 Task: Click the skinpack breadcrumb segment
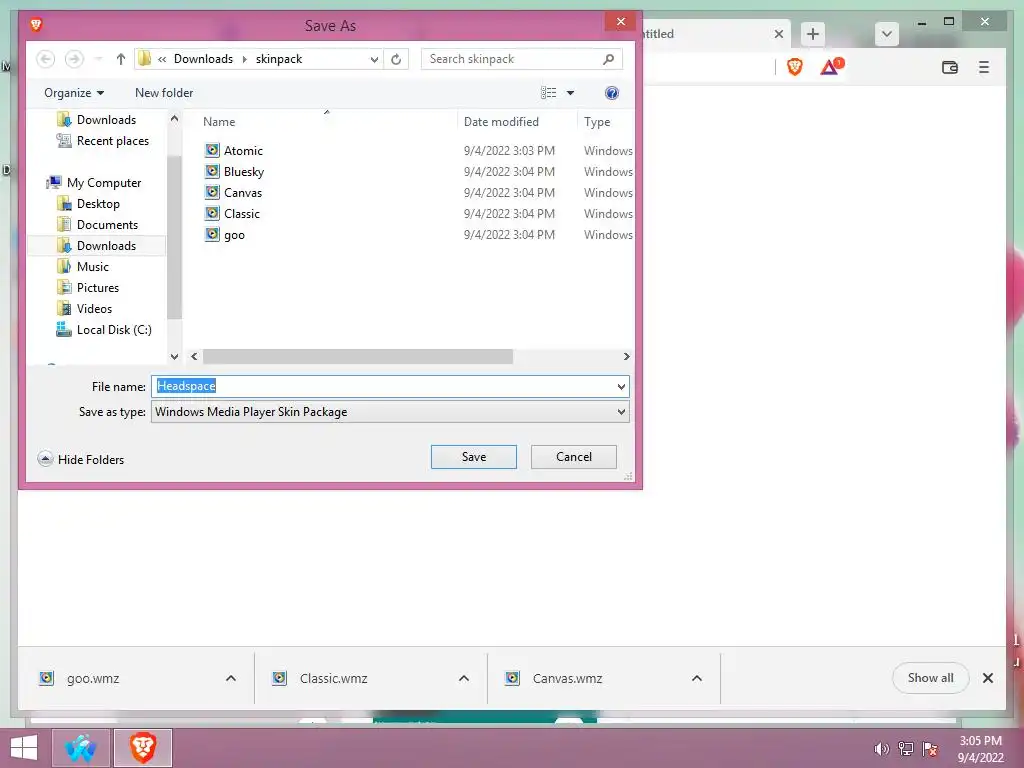(x=279, y=59)
